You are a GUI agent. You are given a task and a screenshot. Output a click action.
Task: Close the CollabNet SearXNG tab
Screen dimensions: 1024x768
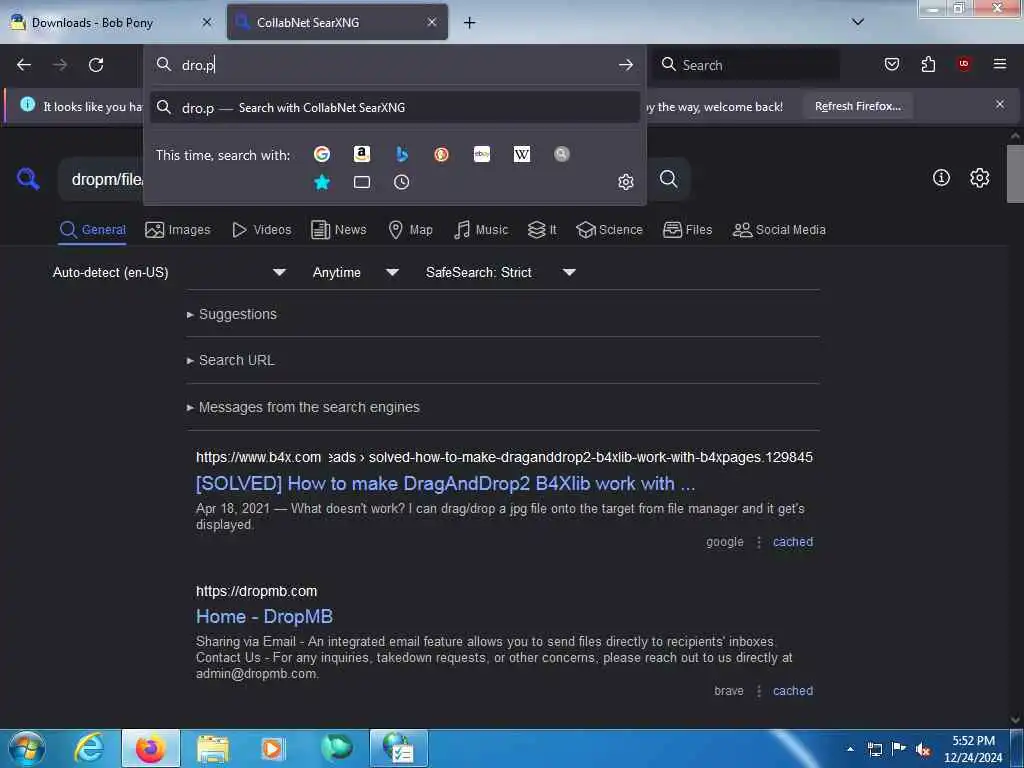tap(432, 22)
